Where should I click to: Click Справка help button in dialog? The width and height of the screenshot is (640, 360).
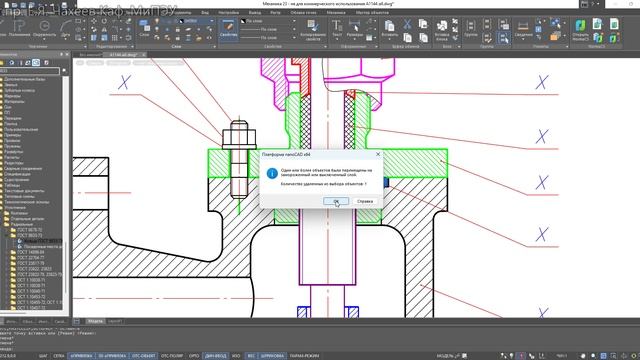(365, 201)
